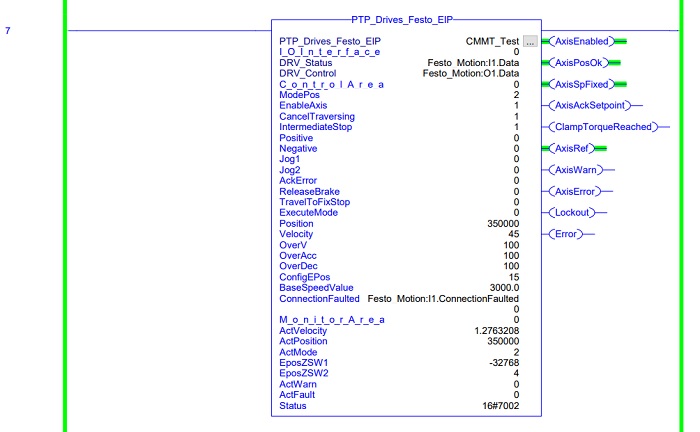Click the Jog1 parameter label
The image size is (700, 432).
tap(290, 159)
